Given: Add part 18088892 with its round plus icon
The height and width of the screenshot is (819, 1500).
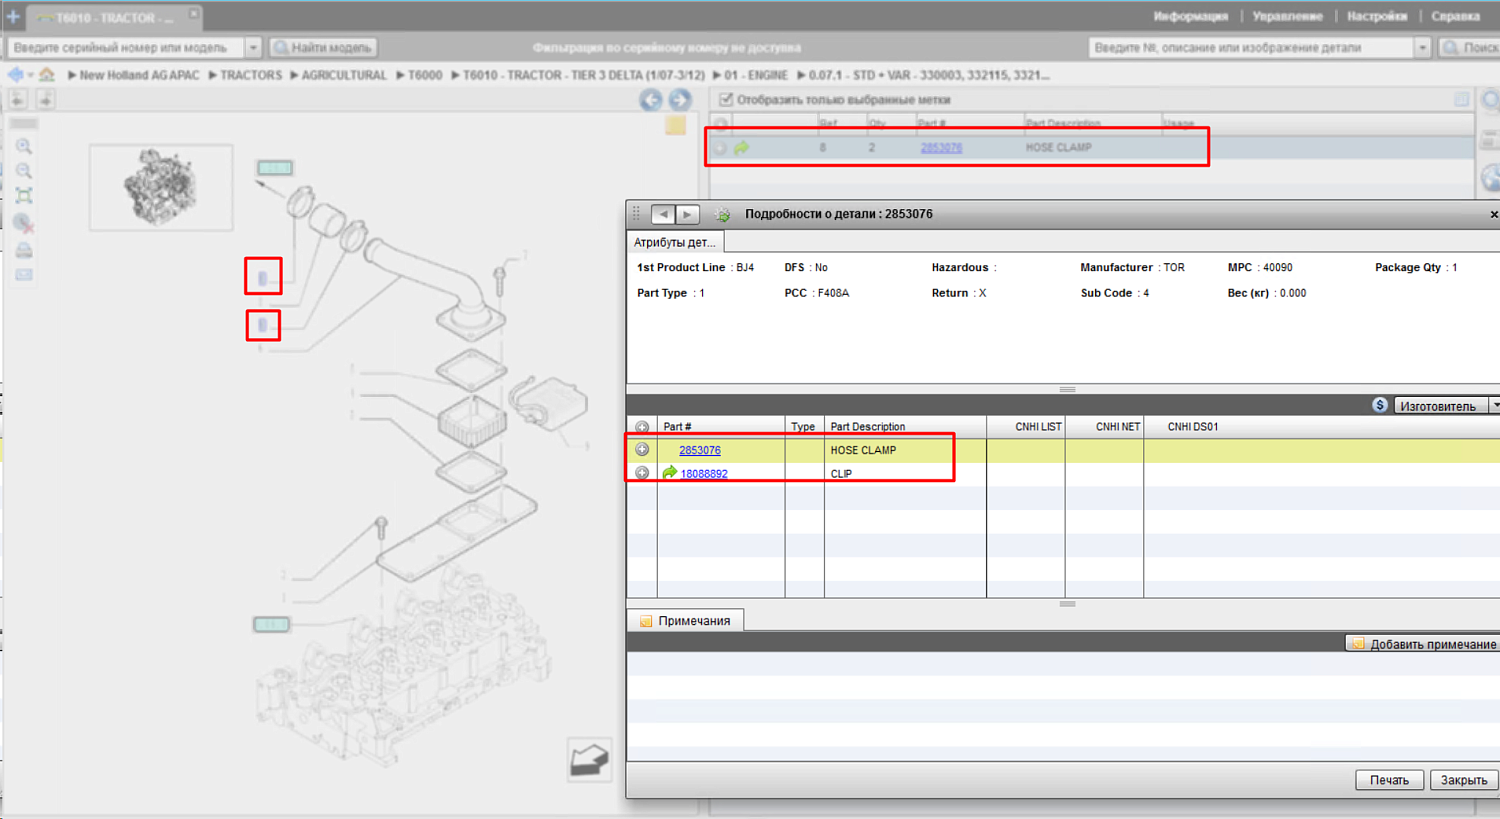Looking at the screenshot, I should pyautogui.click(x=642, y=473).
